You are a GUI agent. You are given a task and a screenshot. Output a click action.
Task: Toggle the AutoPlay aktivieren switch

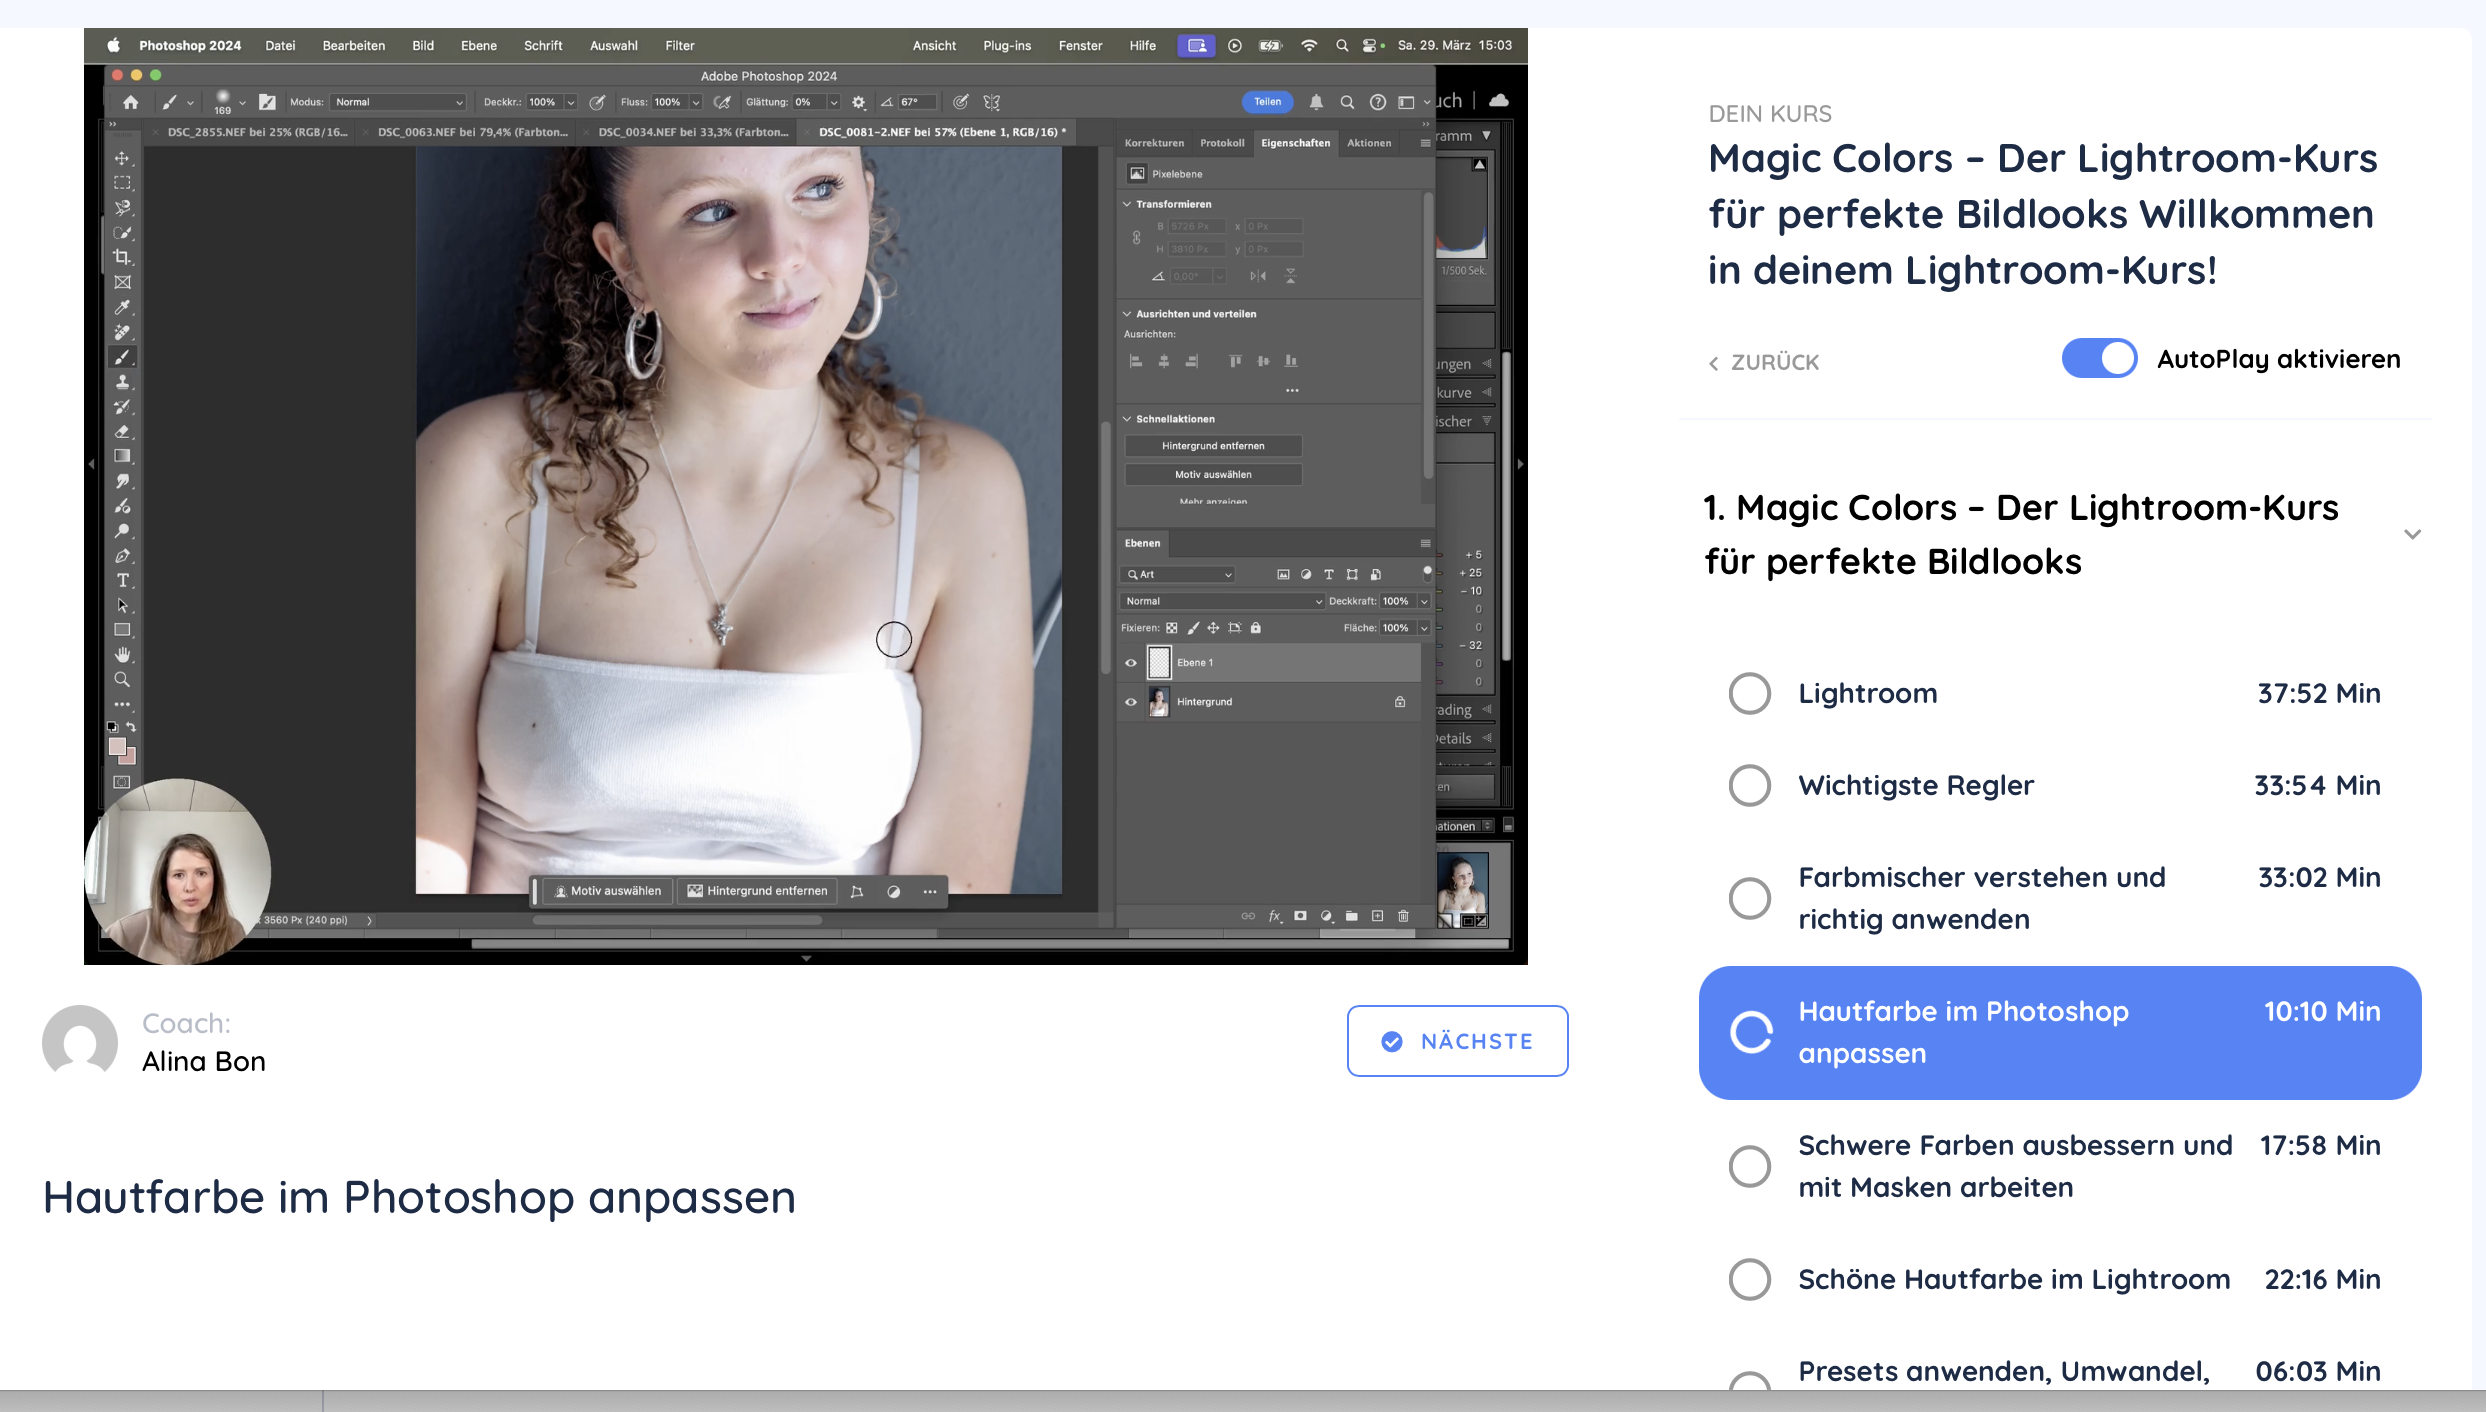point(2099,358)
